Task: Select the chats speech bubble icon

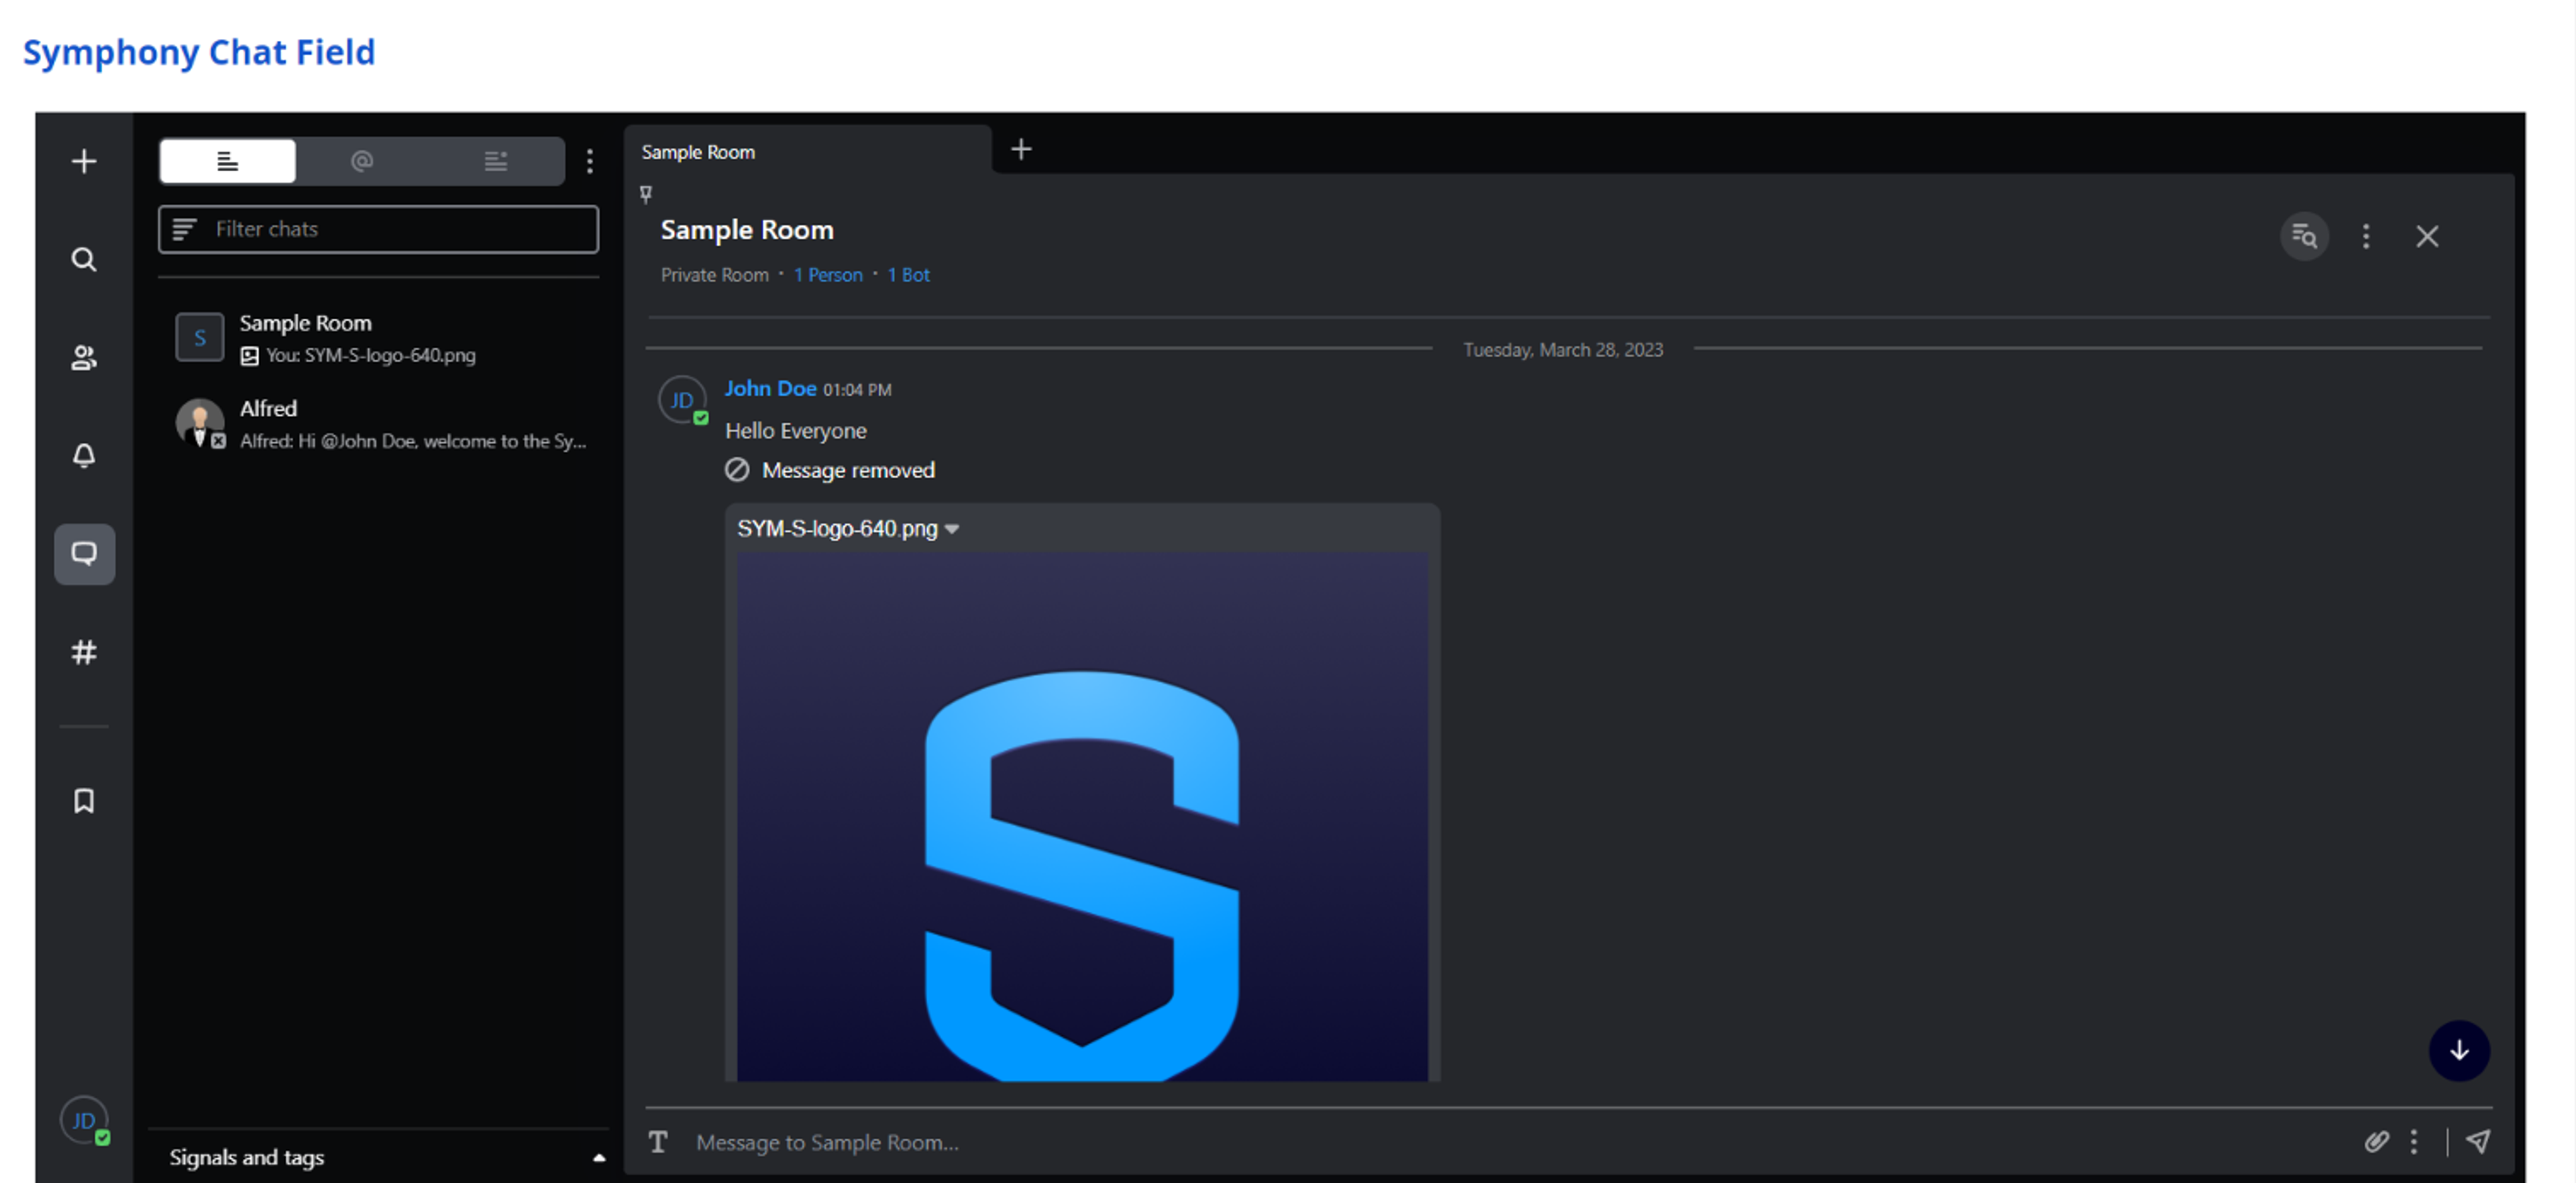Action: (84, 554)
